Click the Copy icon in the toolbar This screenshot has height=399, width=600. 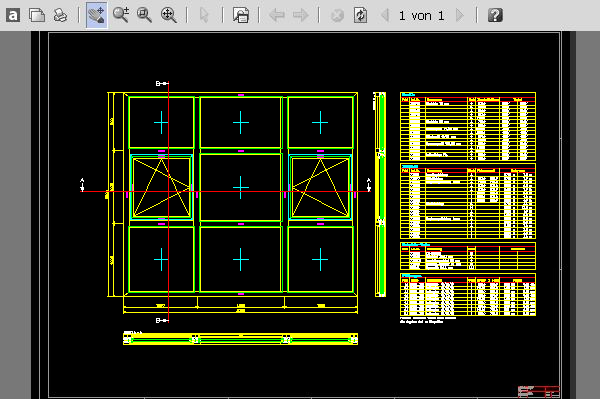[x=37, y=15]
